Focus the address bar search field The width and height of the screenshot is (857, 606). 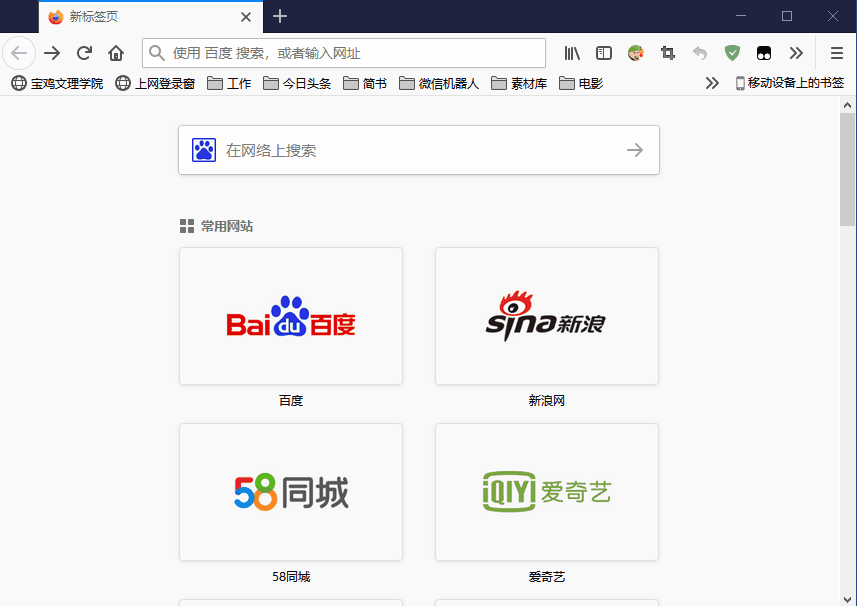click(x=344, y=53)
